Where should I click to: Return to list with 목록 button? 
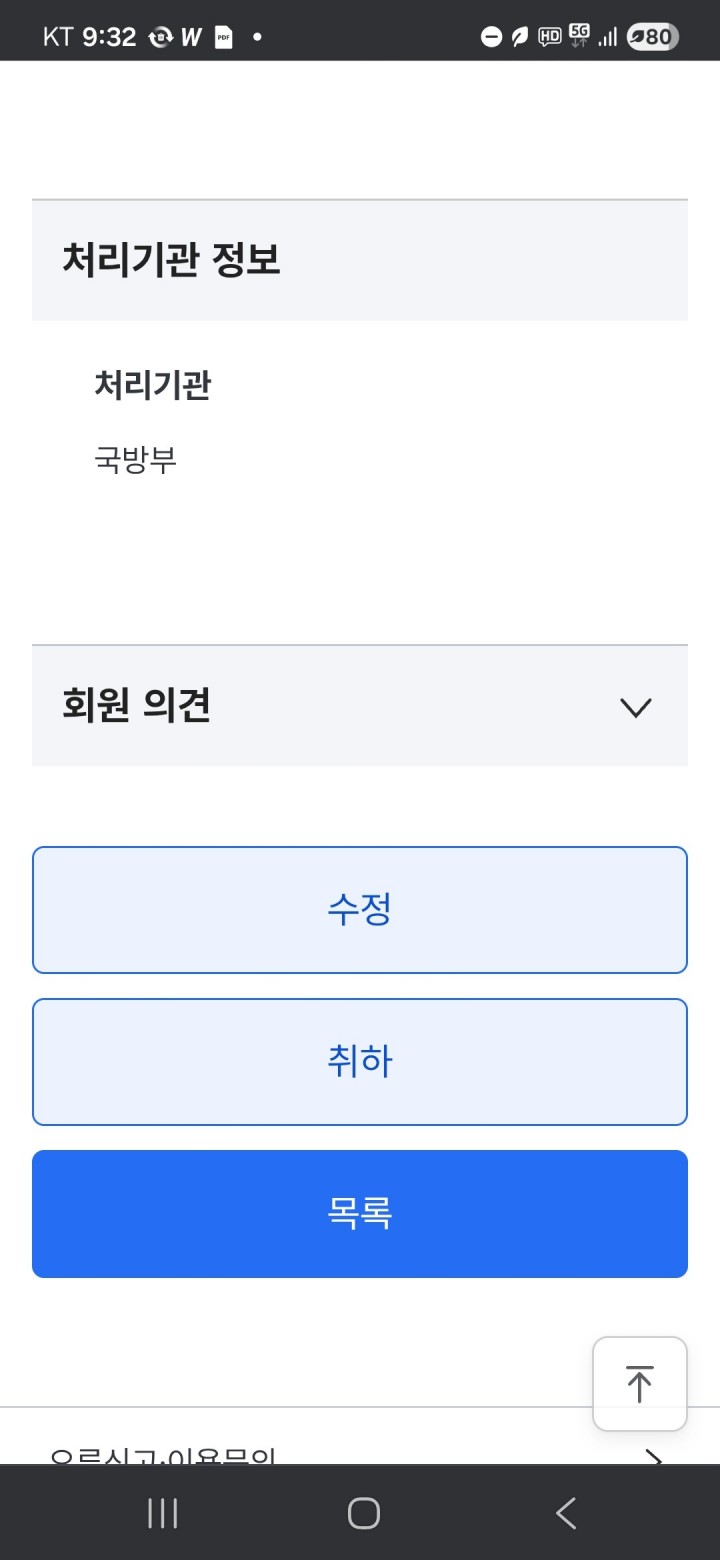click(x=360, y=1214)
